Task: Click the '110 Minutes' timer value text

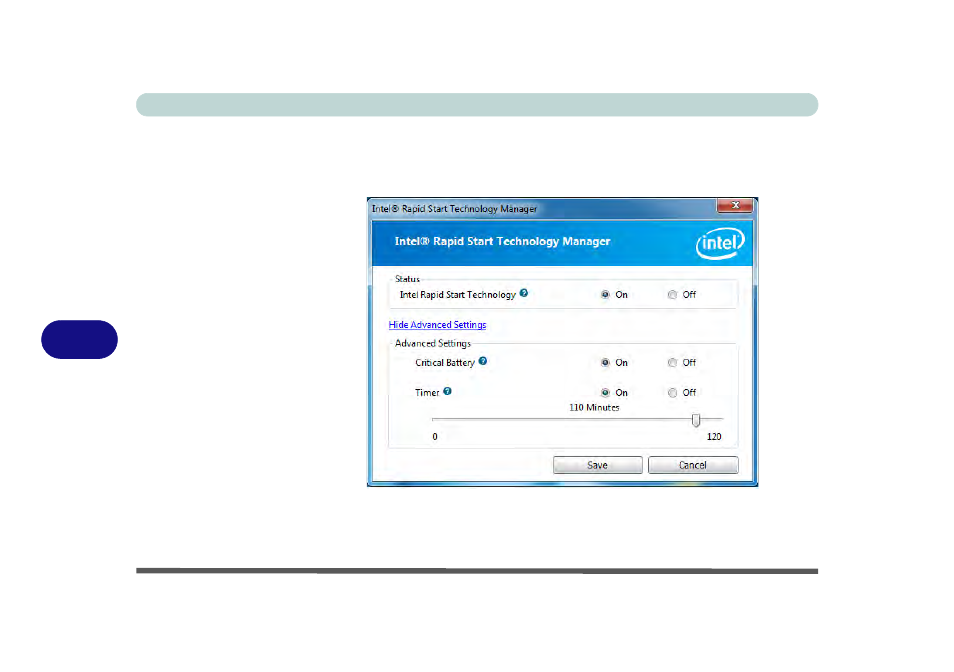Action: coord(594,407)
